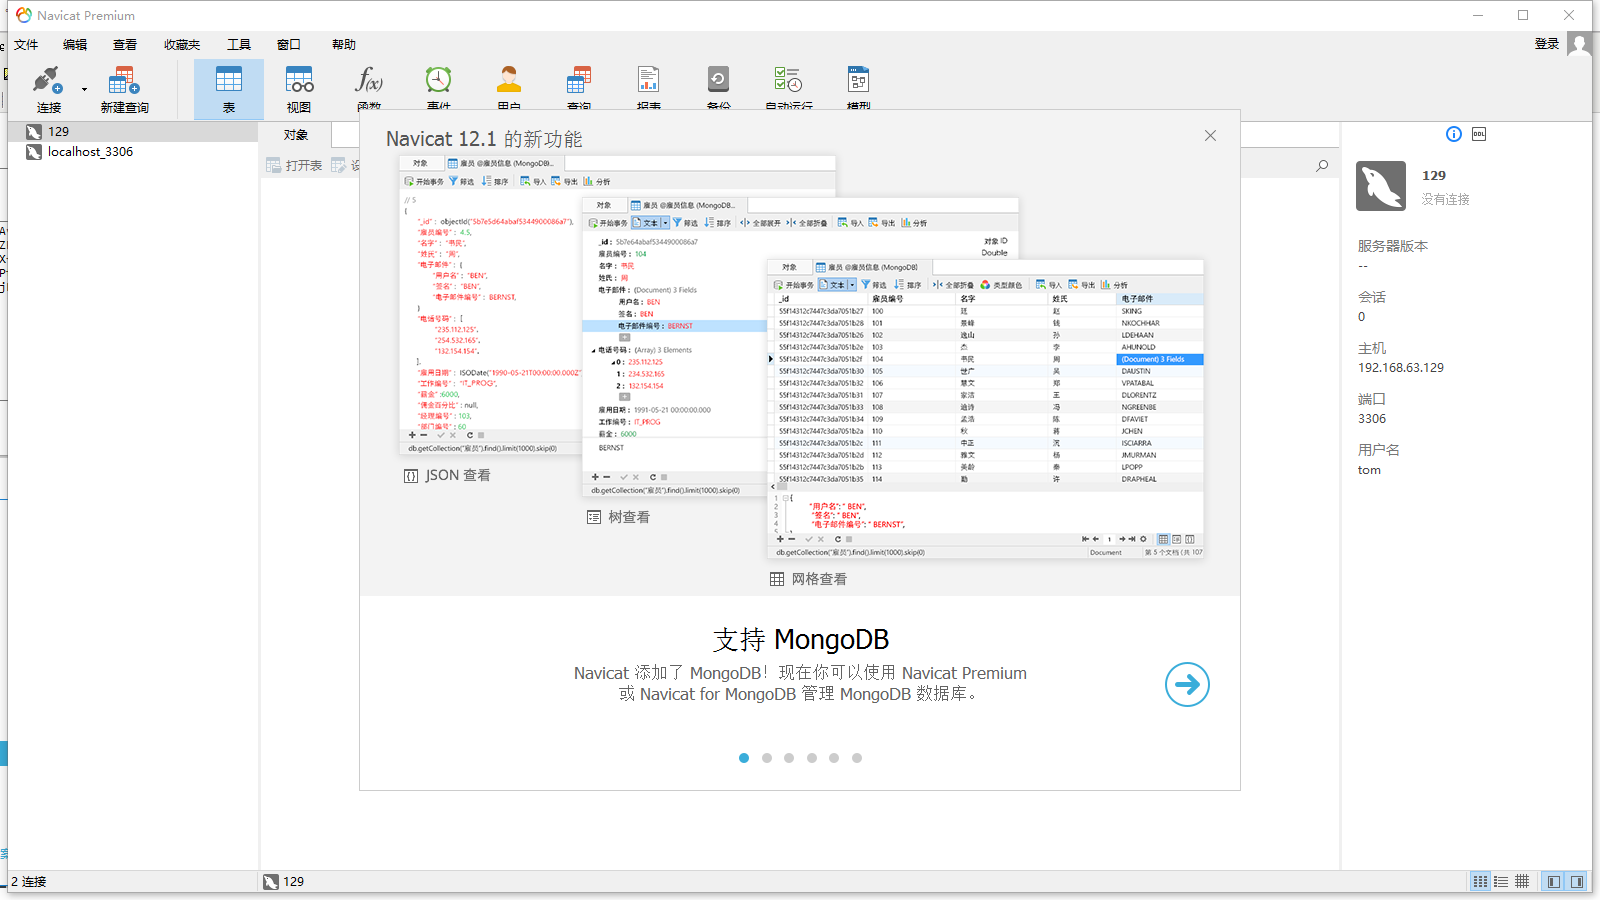Open the 收藏夹 menu
Screen dimensions: 1600x900
pyautogui.click(x=182, y=44)
